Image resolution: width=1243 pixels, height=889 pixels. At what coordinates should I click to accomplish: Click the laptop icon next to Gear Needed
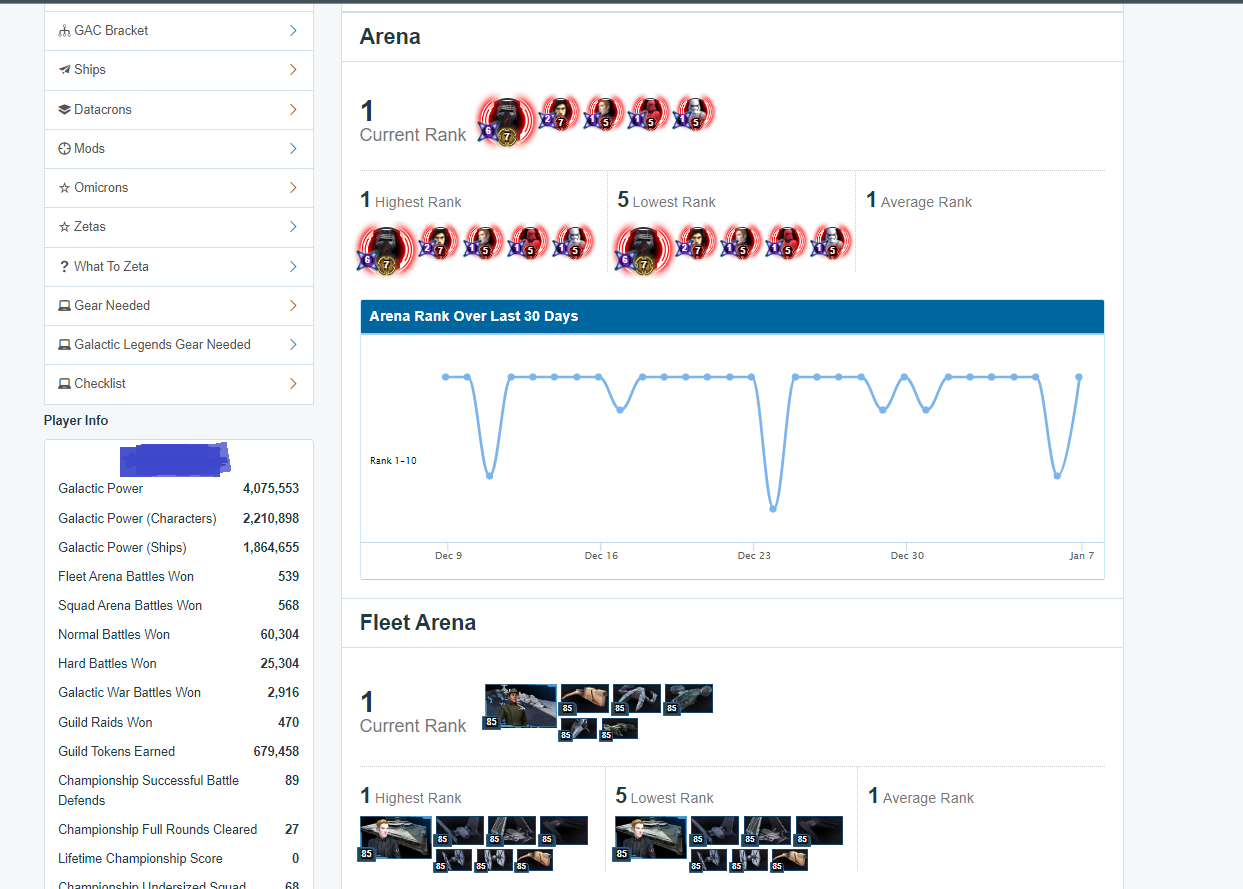[65, 306]
